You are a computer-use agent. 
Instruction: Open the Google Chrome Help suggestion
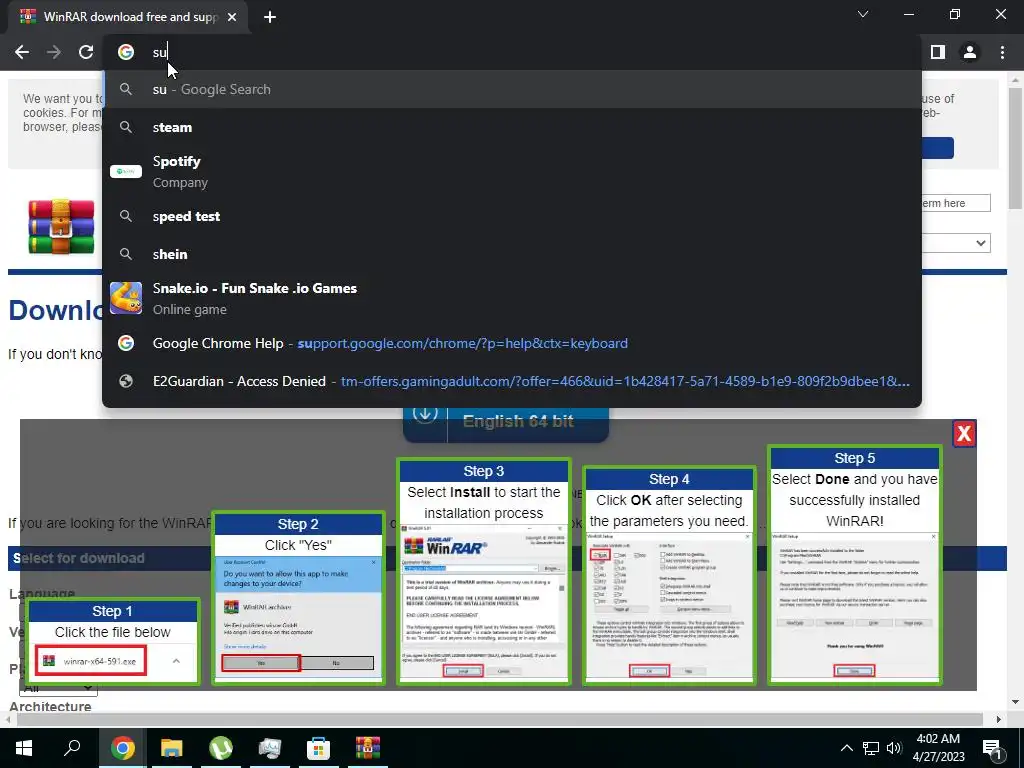tap(512, 343)
